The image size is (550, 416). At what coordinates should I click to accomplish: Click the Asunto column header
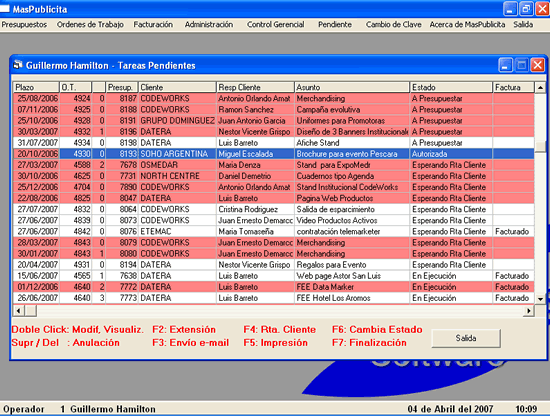[352, 87]
